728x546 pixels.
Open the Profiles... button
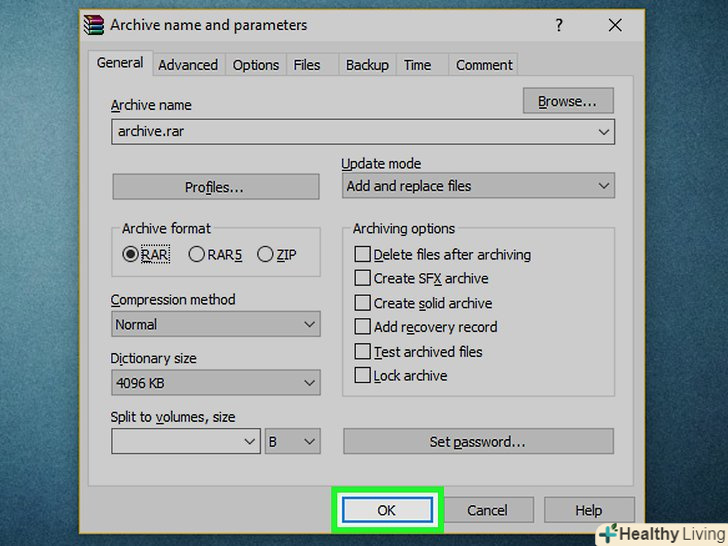(x=216, y=187)
